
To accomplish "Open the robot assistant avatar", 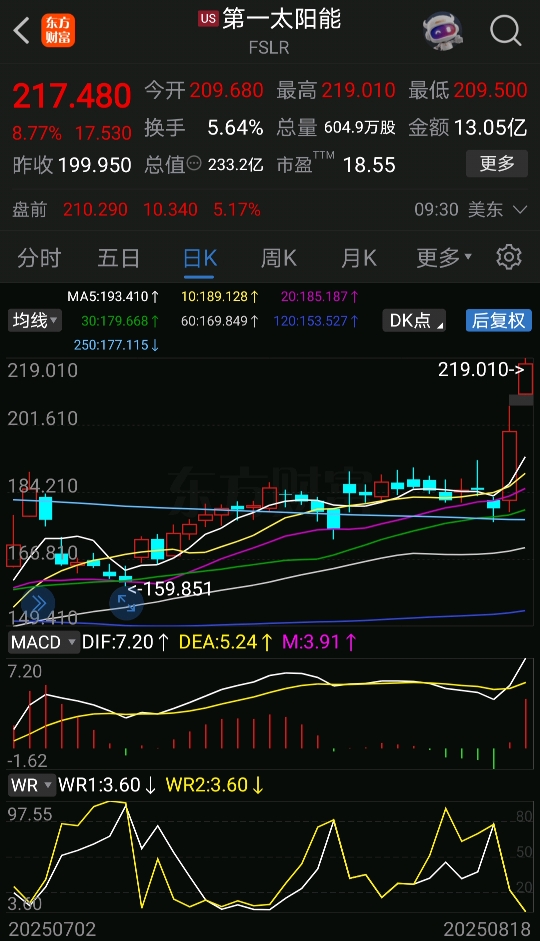I will point(443,30).
